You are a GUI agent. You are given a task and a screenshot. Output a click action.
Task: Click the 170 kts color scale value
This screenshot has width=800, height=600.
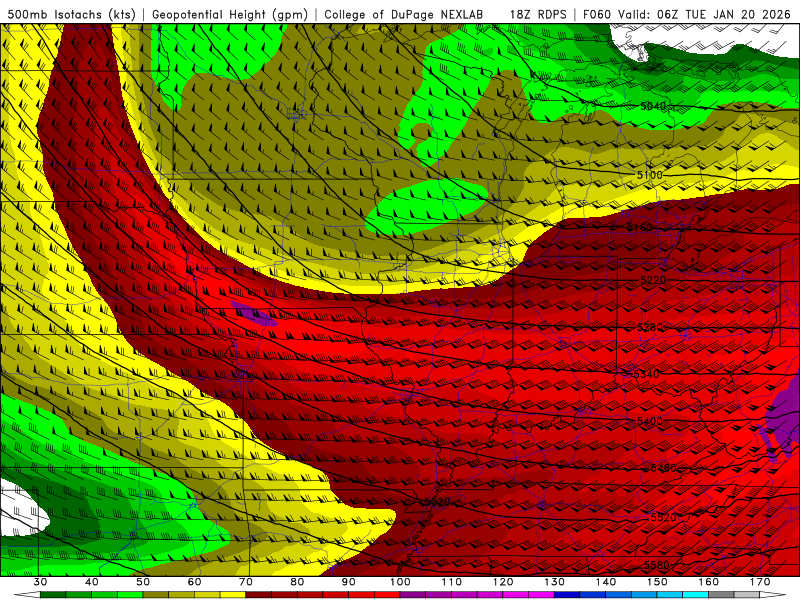[x=760, y=582]
